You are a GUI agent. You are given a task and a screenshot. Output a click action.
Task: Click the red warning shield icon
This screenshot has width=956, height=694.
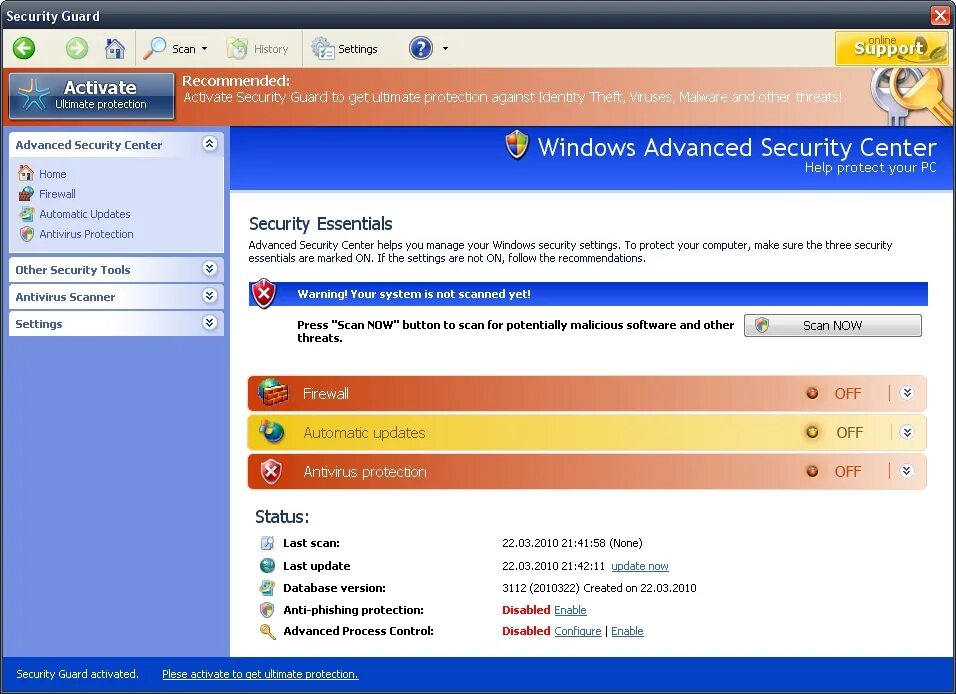[x=264, y=293]
